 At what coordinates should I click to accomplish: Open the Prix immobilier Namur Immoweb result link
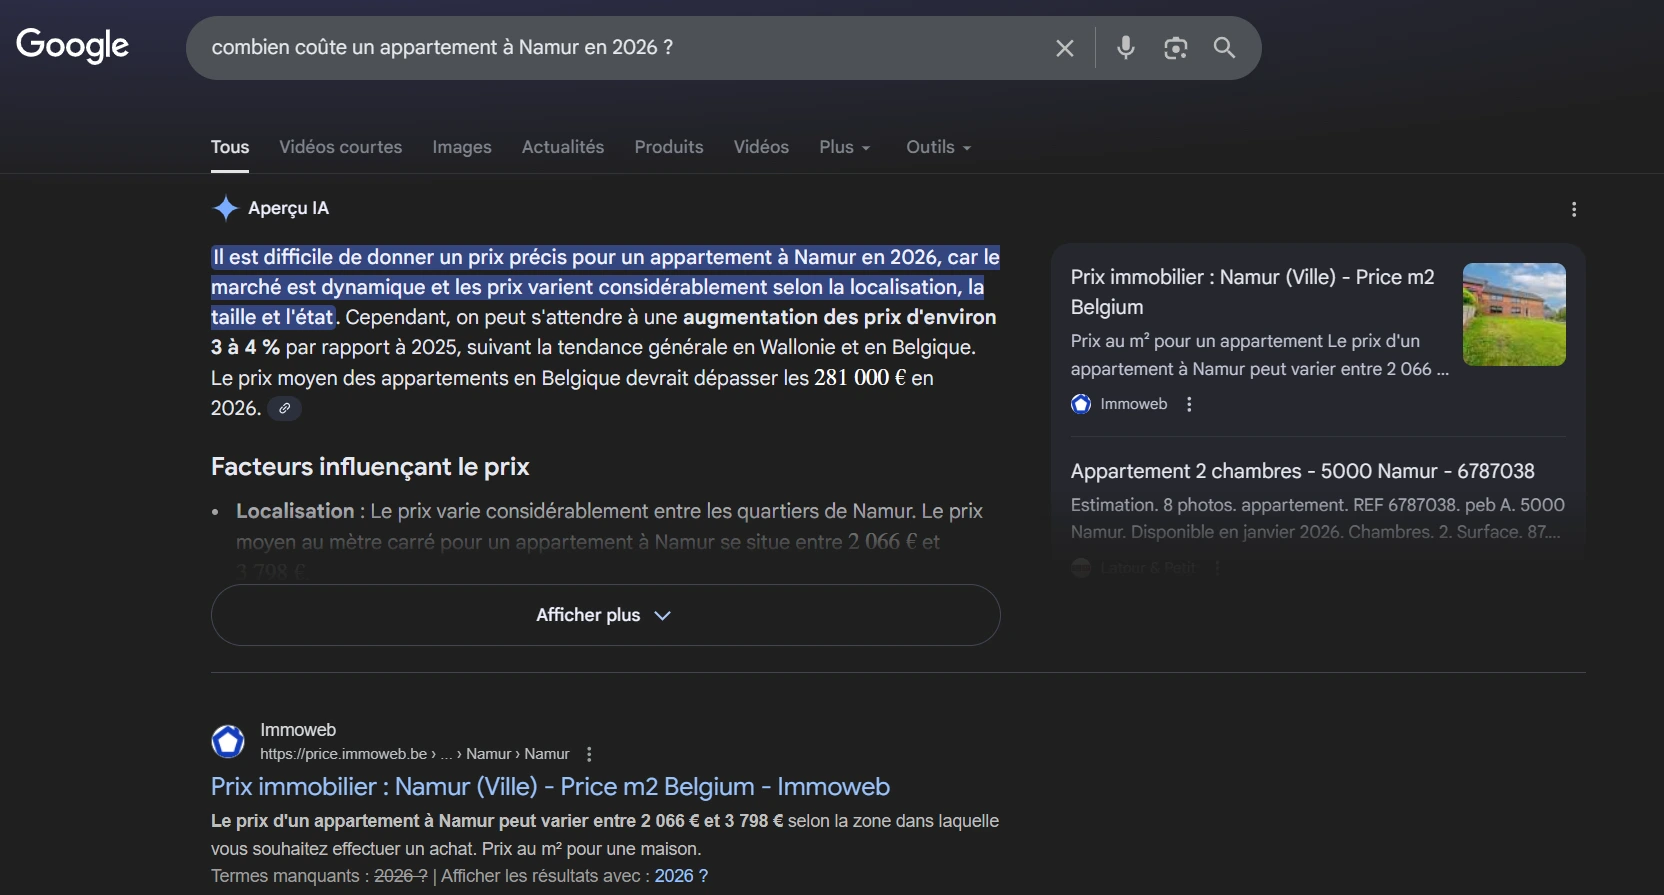tap(550, 787)
